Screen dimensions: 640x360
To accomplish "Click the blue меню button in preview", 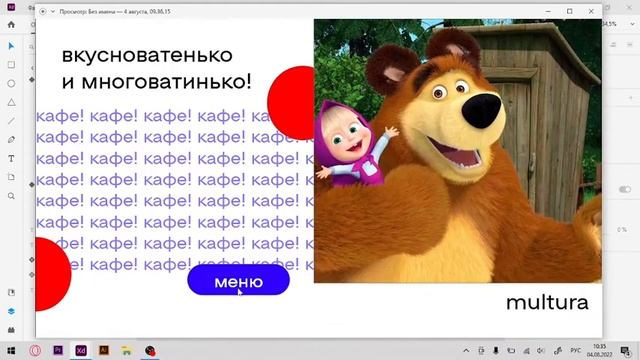I will (x=238, y=280).
